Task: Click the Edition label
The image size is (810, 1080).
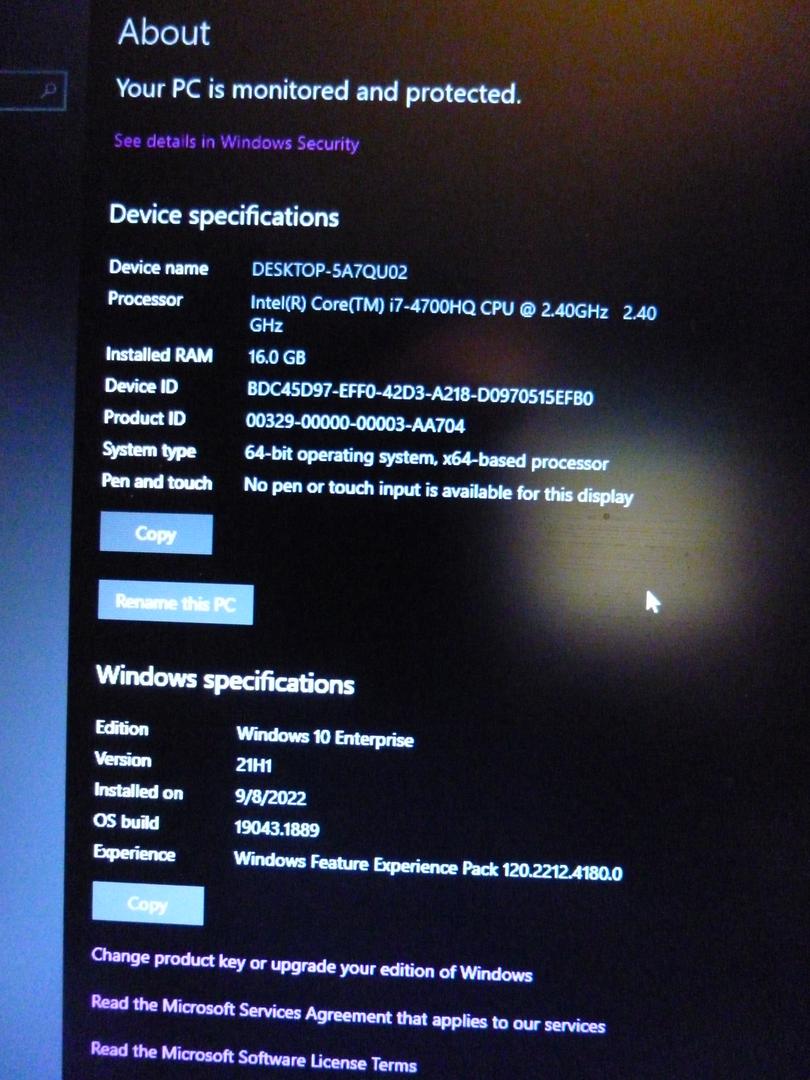Action: tap(122, 728)
